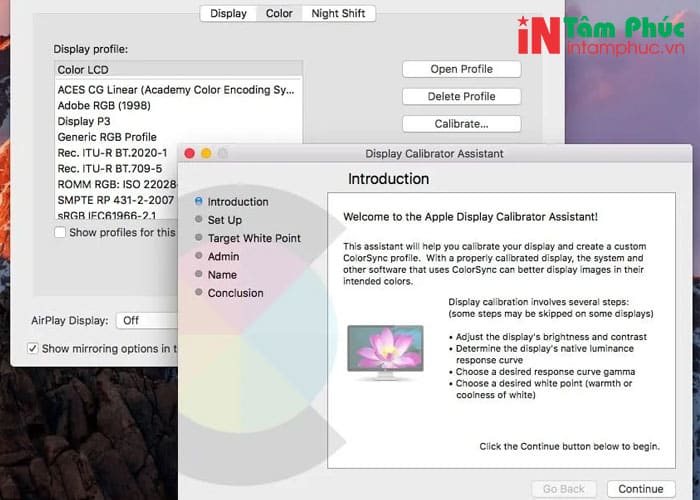The width and height of the screenshot is (700, 500).
Task: Open the AirPlay Display dropdown
Action: pos(147,321)
